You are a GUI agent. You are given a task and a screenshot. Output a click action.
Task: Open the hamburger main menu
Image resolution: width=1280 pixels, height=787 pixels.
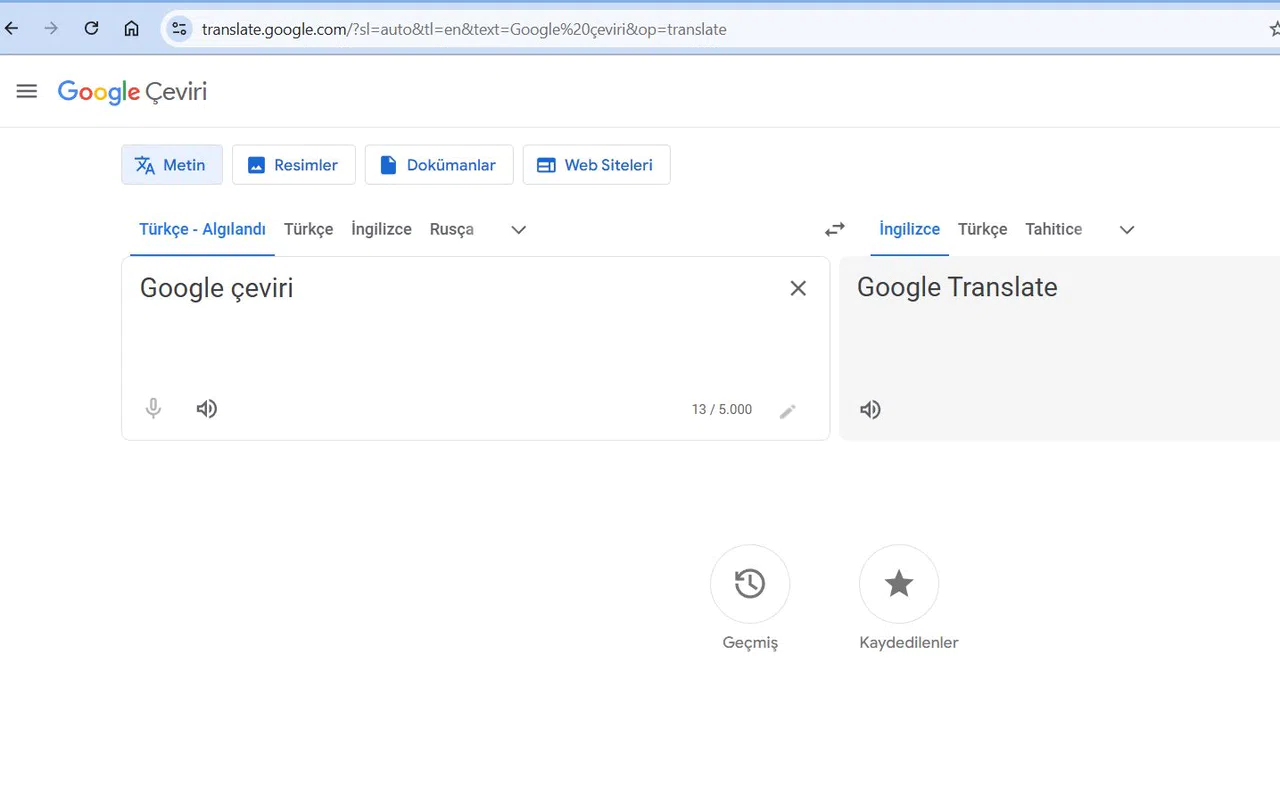point(27,91)
